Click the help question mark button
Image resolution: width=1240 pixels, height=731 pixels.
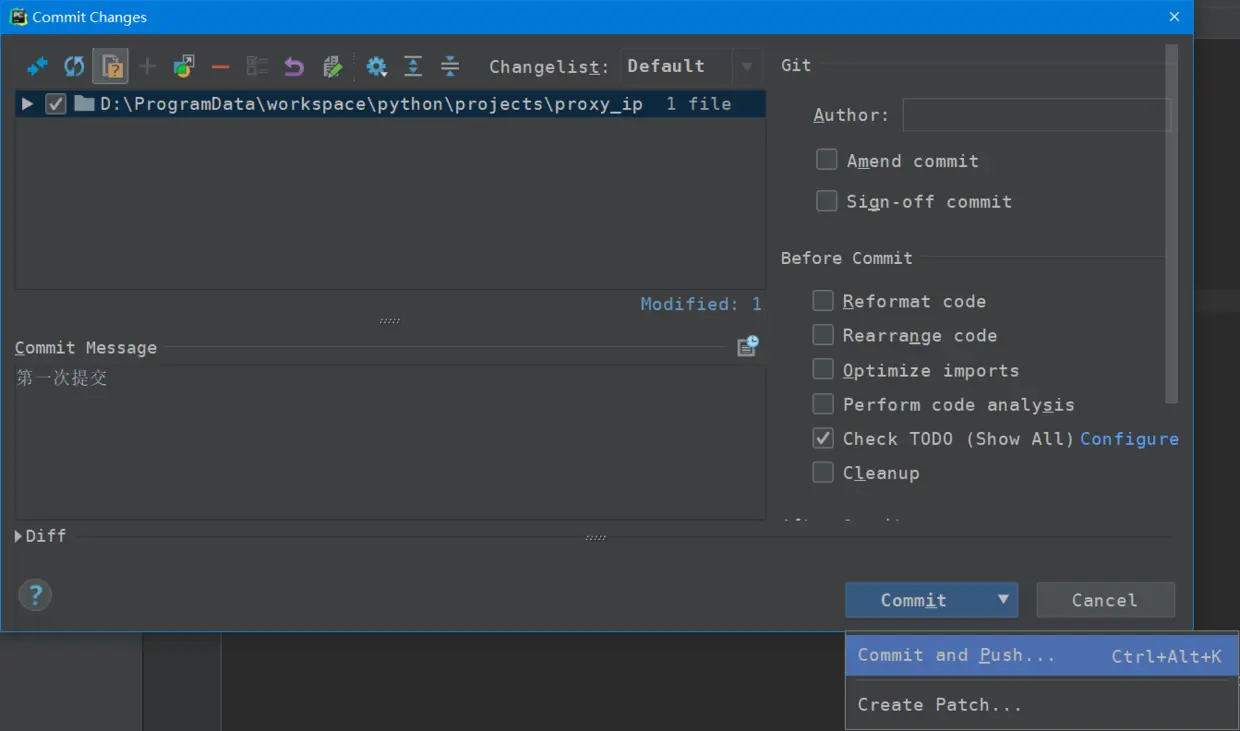[35, 596]
